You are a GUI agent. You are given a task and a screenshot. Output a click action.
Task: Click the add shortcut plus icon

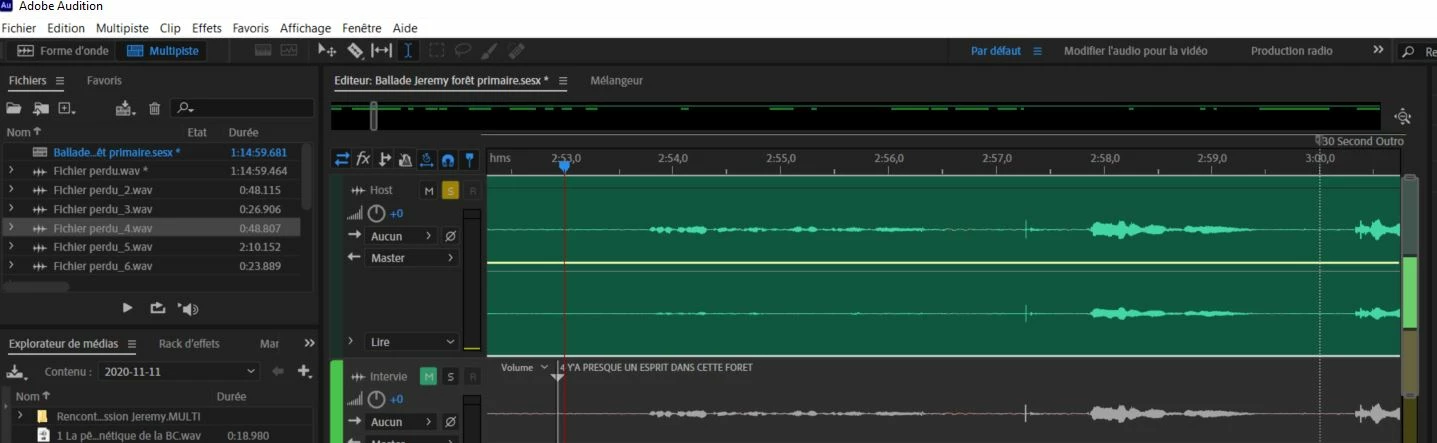coord(304,371)
